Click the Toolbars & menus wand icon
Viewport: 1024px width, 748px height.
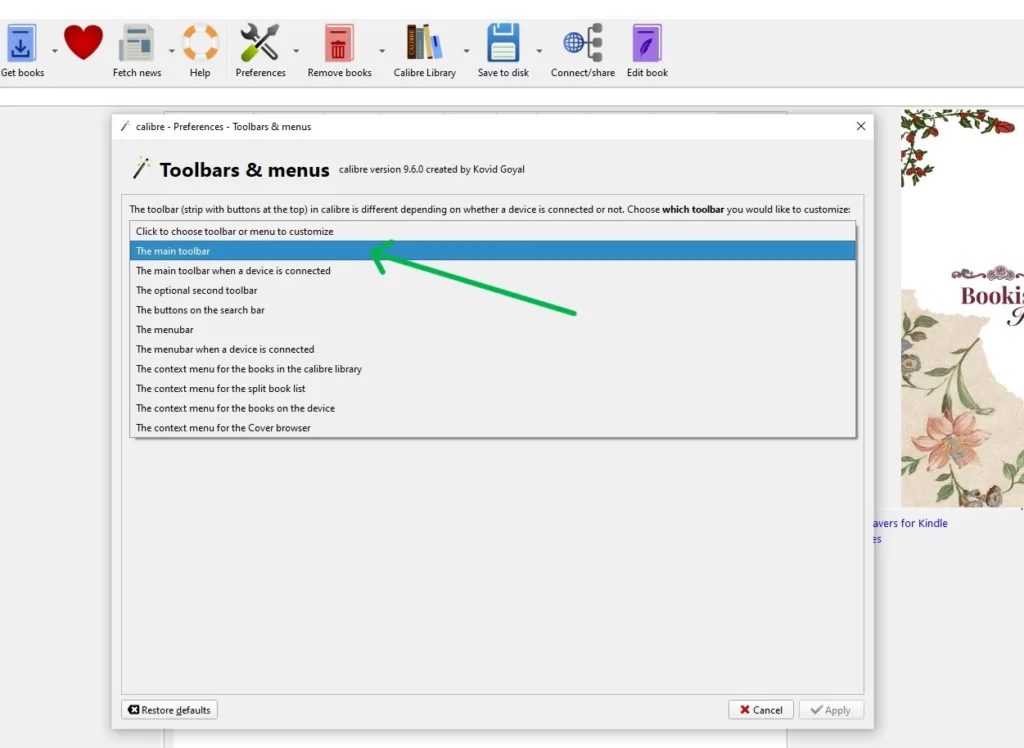pyautogui.click(x=141, y=169)
